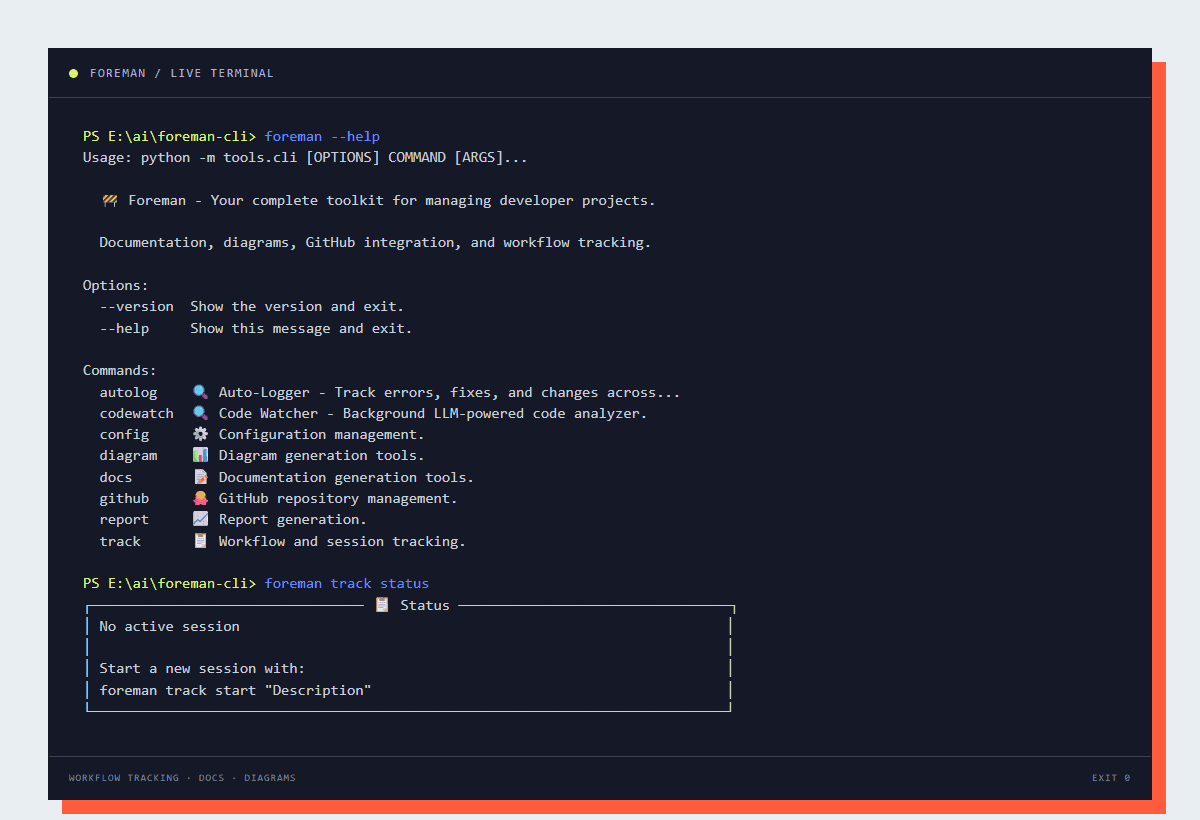The width and height of the screenshot is (1200, 820).
Task: Click the magnifier icon next to Code Watcher
Action: pos(200,413)
